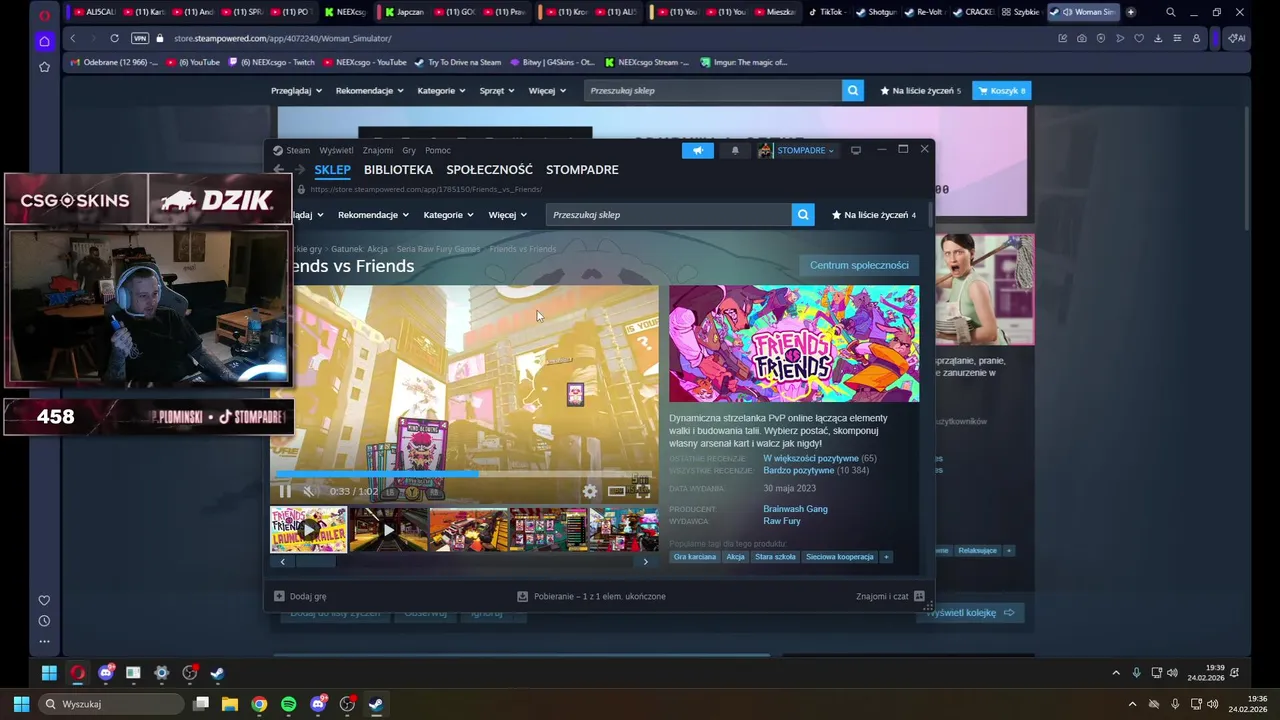Expand Kategorie dropdown in Steam client

pos(448,215)
